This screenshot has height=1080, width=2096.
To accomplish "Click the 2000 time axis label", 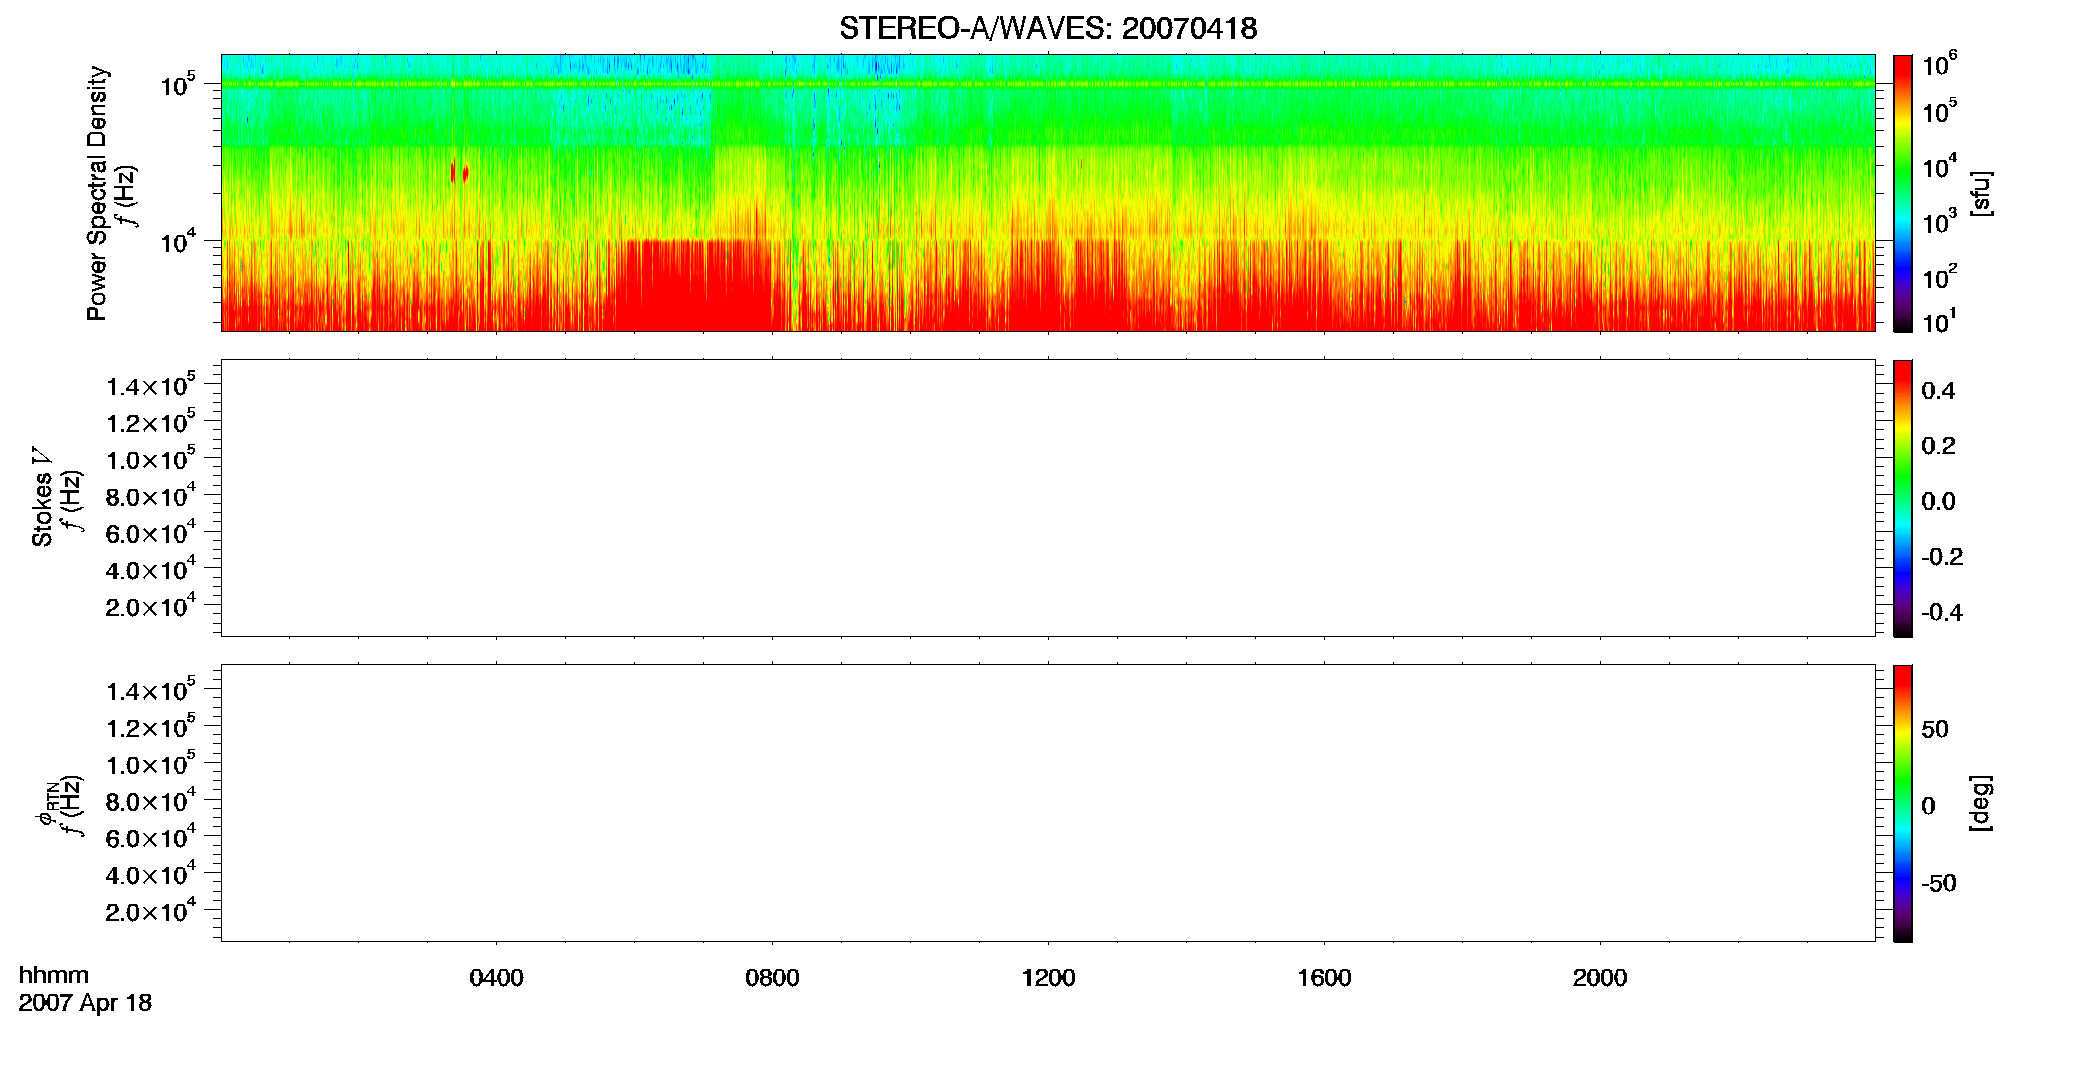I will [x=1600, y=978].
